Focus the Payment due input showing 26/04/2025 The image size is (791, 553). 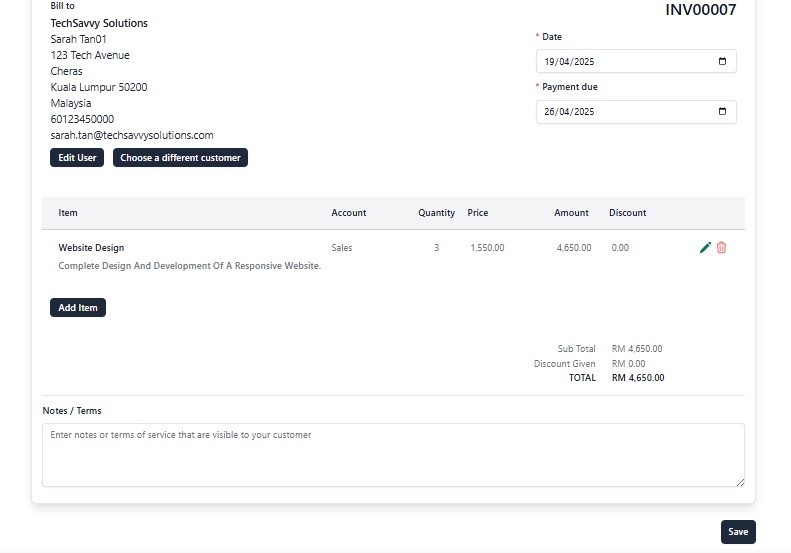coord(636,112)
